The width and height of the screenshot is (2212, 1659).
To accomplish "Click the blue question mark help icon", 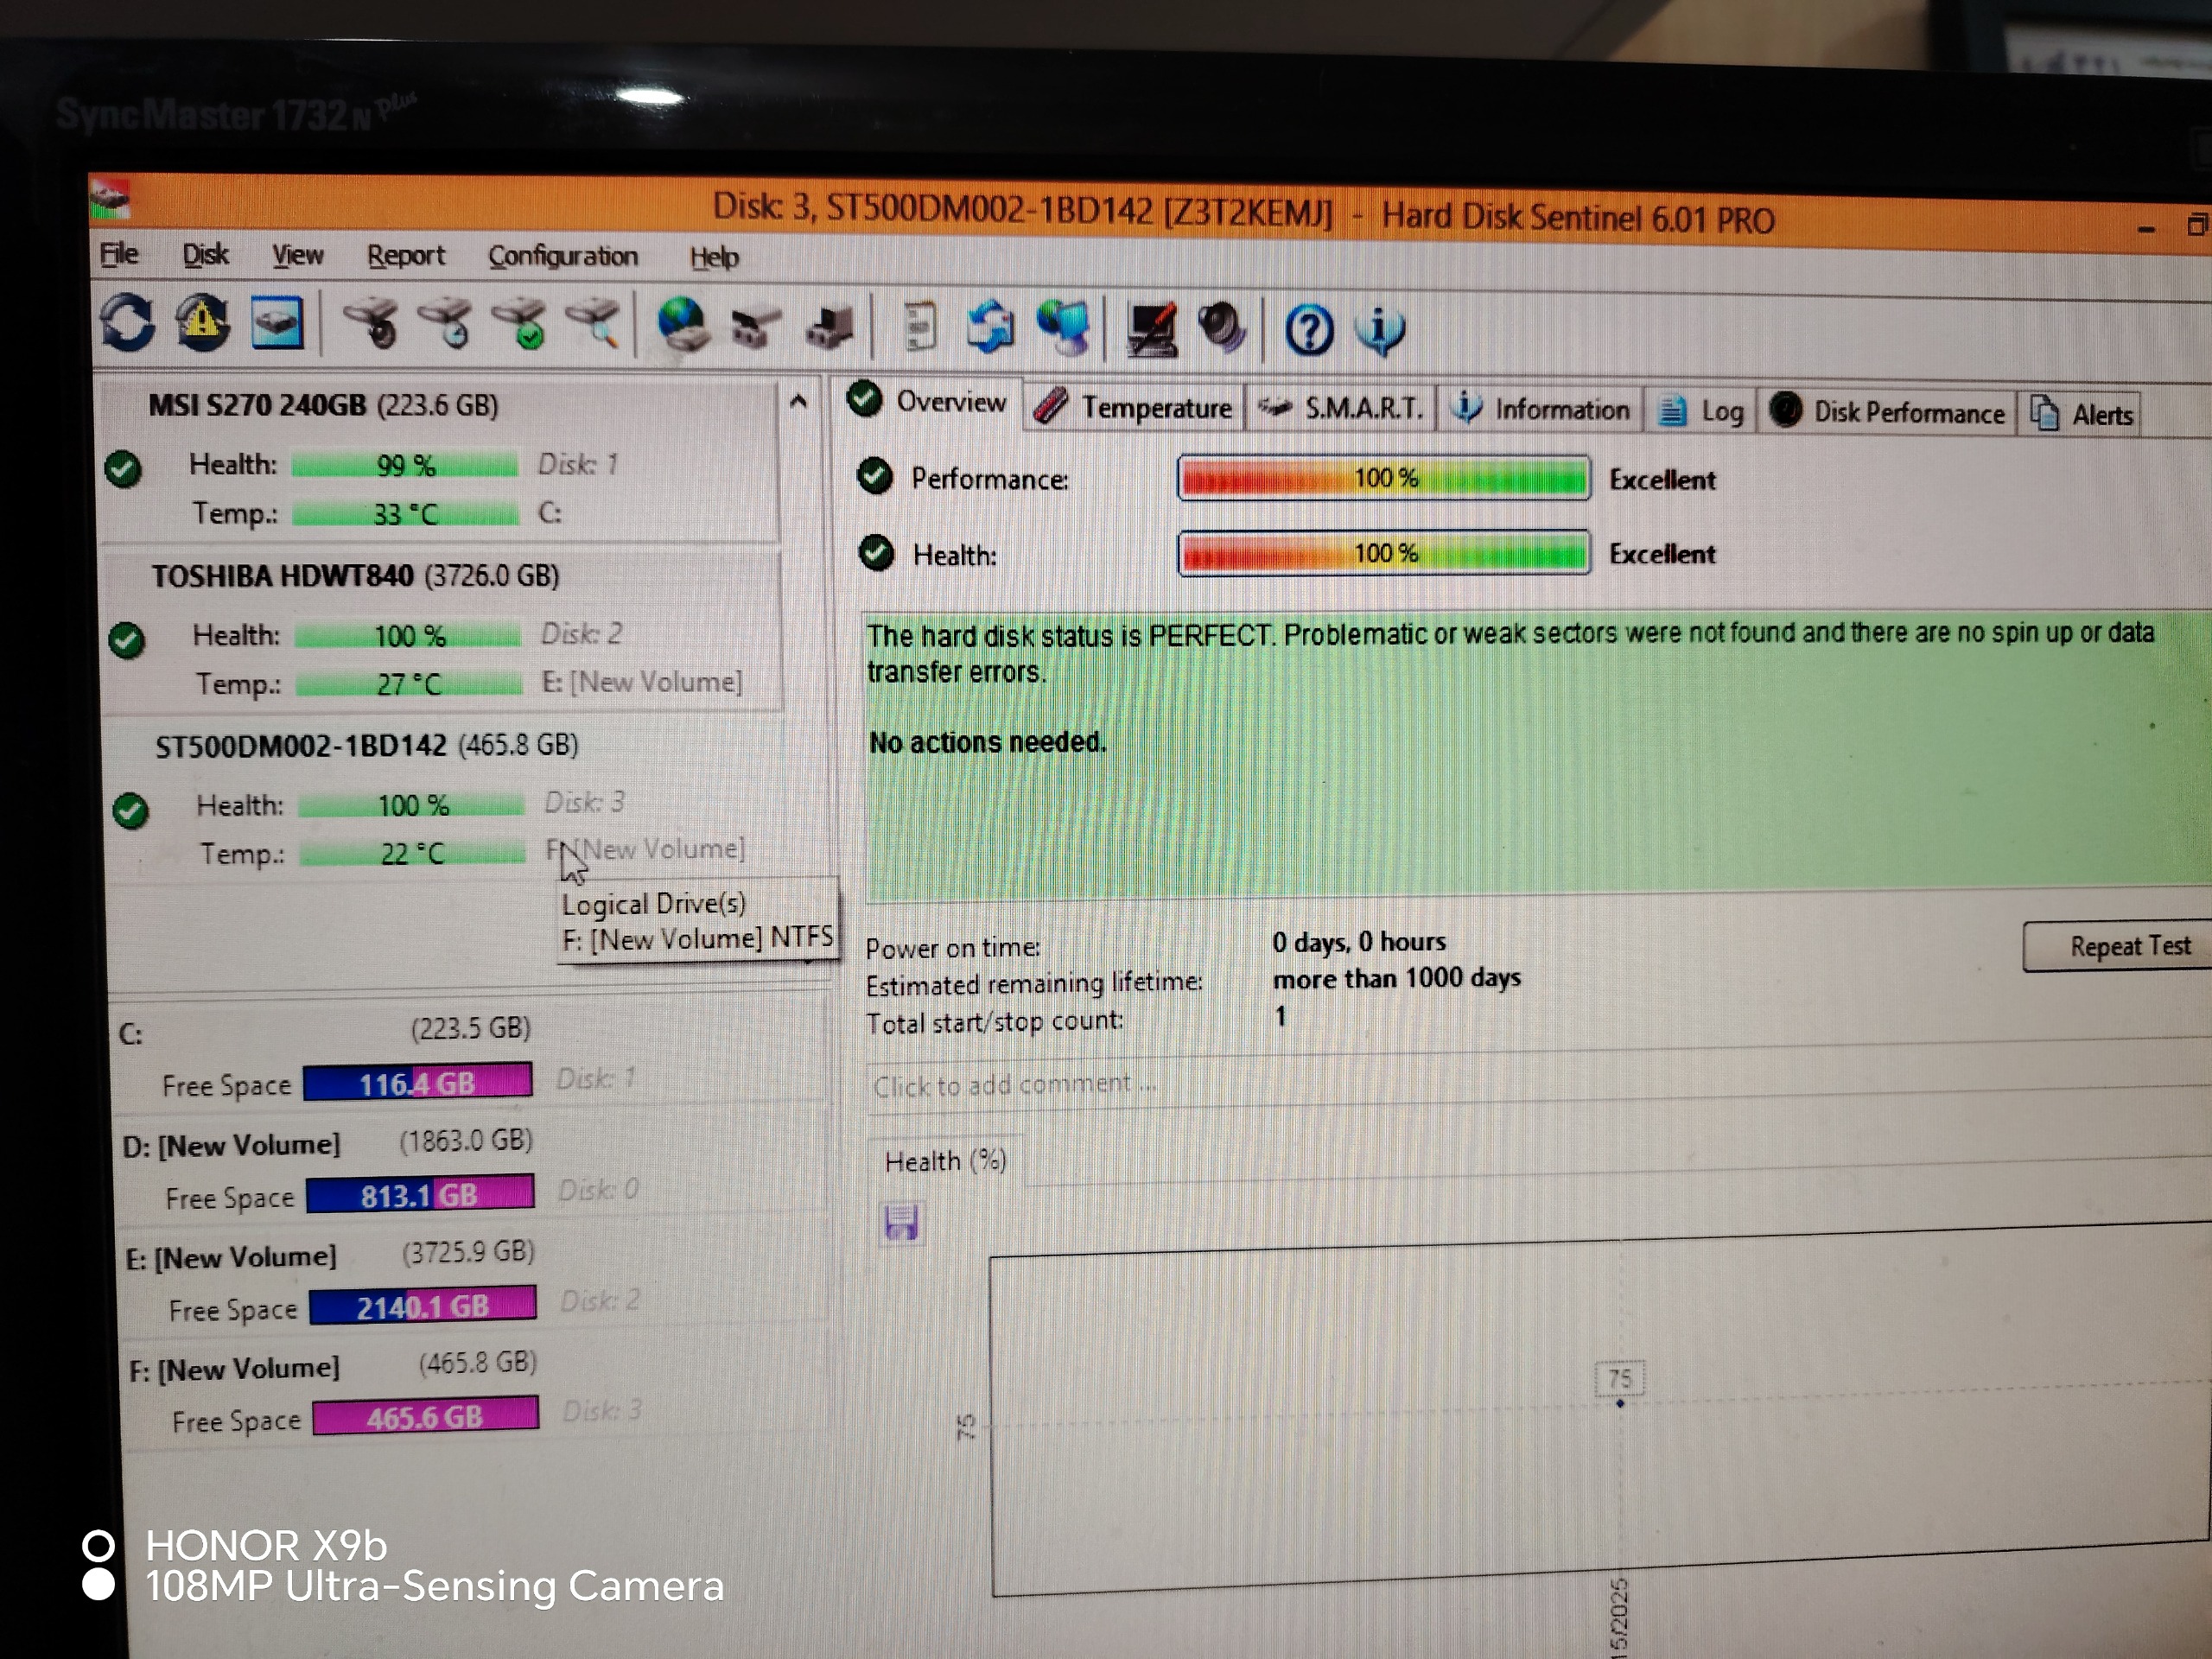I will 1308,330.
